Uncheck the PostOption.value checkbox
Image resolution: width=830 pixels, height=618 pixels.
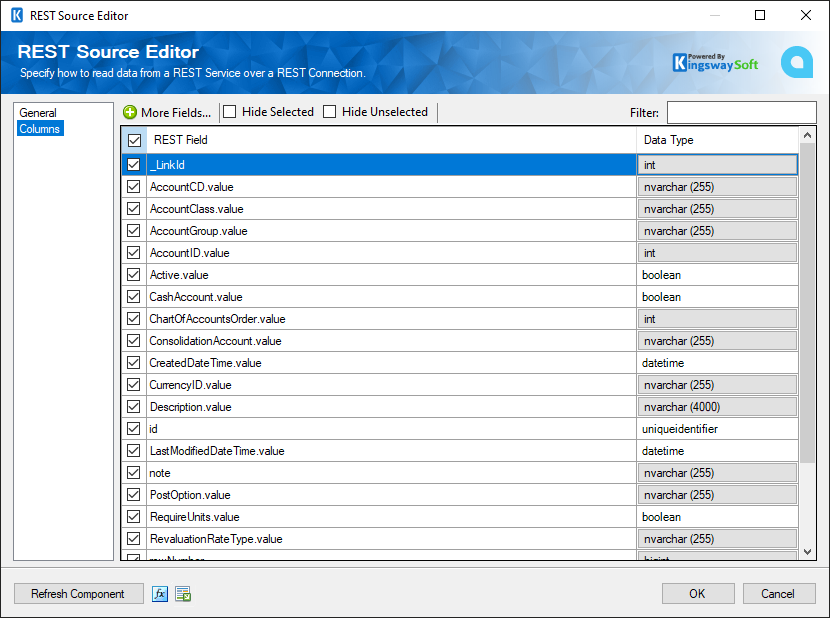tap(133, 495)
